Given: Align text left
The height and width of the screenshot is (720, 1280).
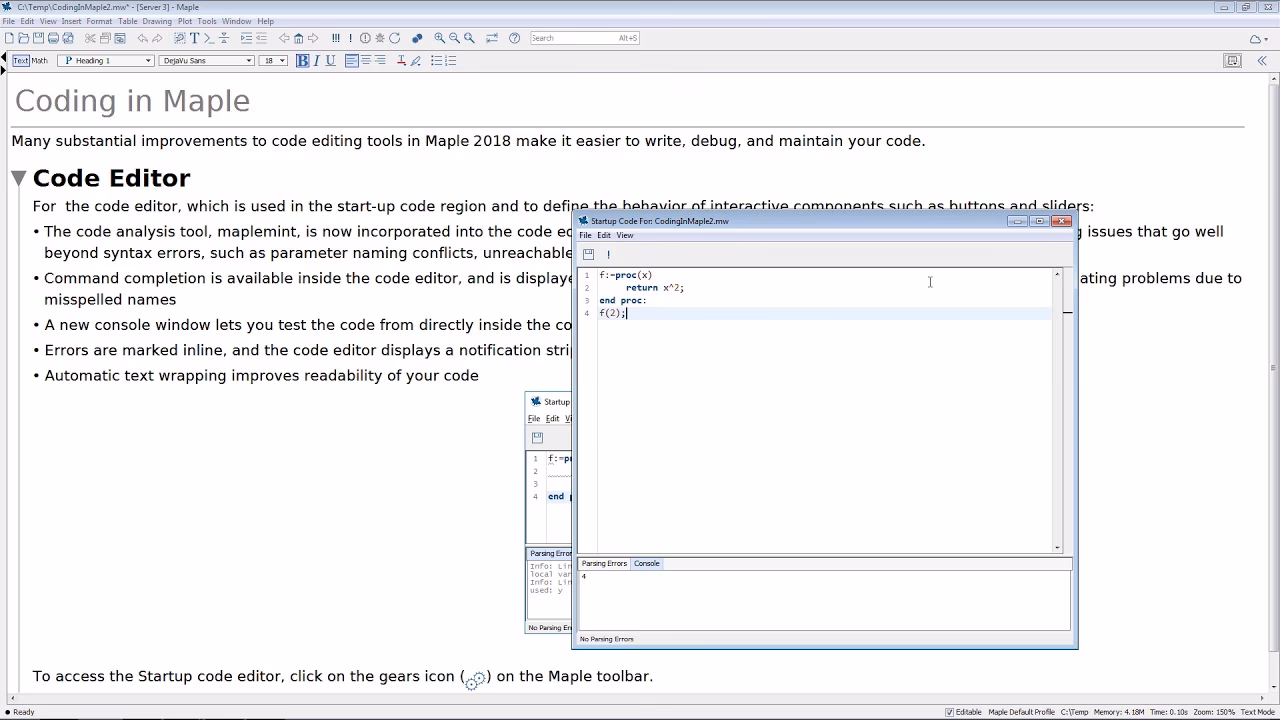Looking at the screenshot, I should click(352, 60).
